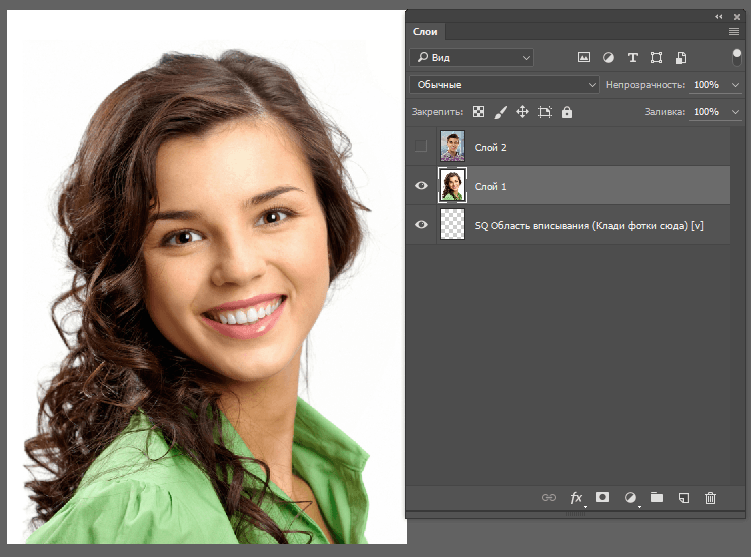The image size is (751, 557).
Task: Lock transparent pixels checkerboard icon
Action: (478, 112)
